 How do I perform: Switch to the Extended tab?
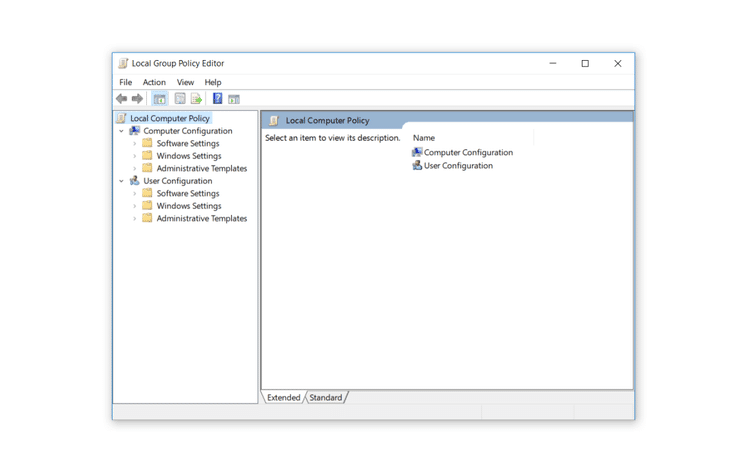[284, 397]
